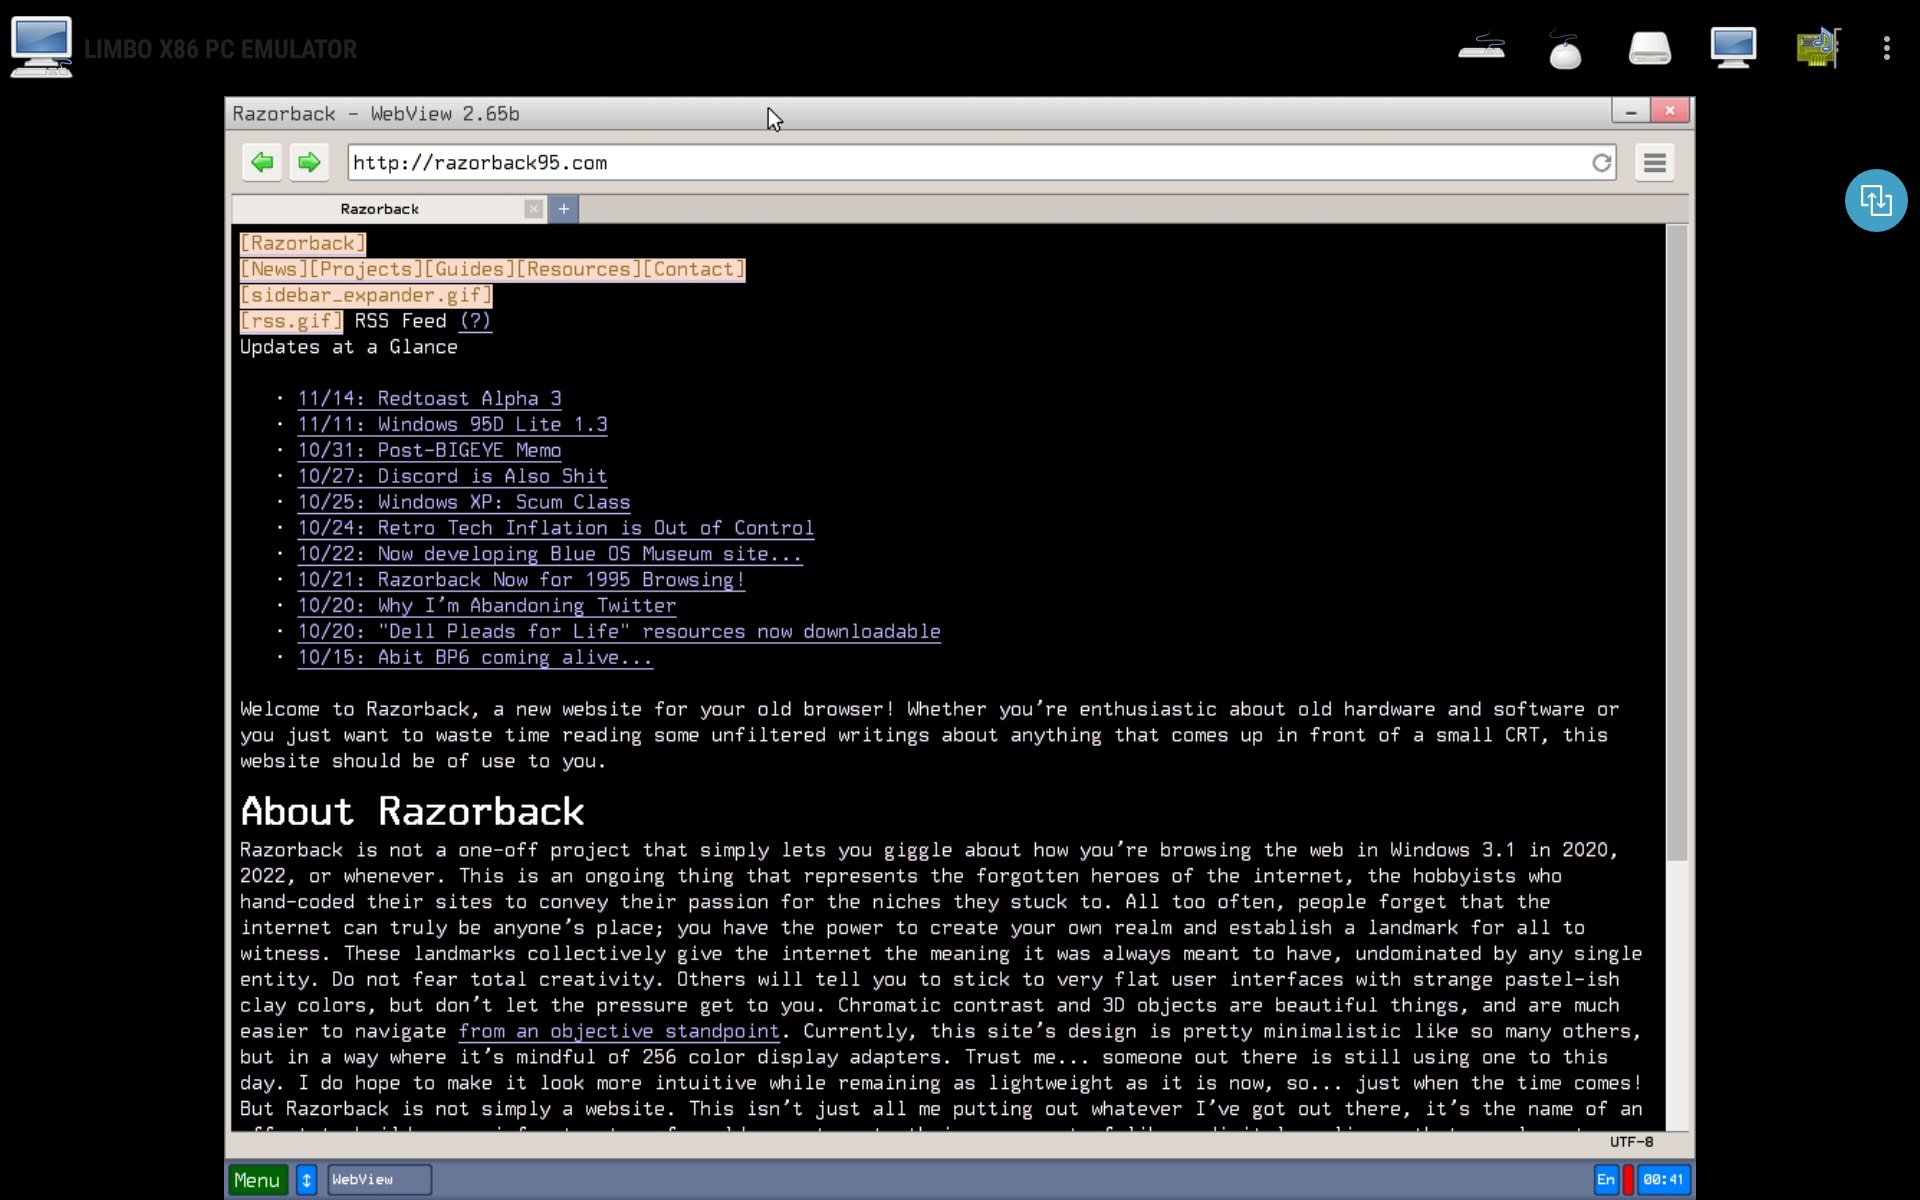Open 11/14: Redtoast Alpha 3

[430, 399]
